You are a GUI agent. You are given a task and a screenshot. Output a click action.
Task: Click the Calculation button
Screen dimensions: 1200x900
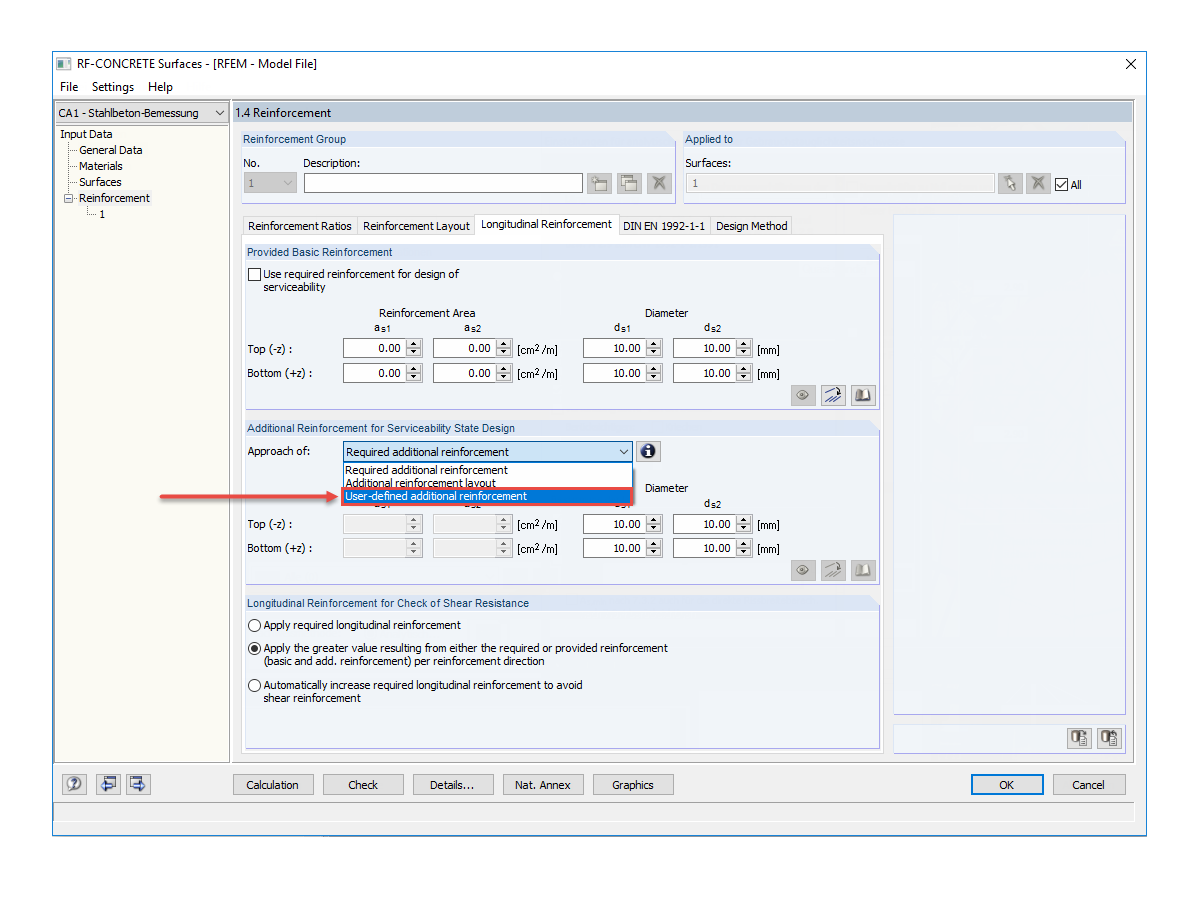(273, 785)
